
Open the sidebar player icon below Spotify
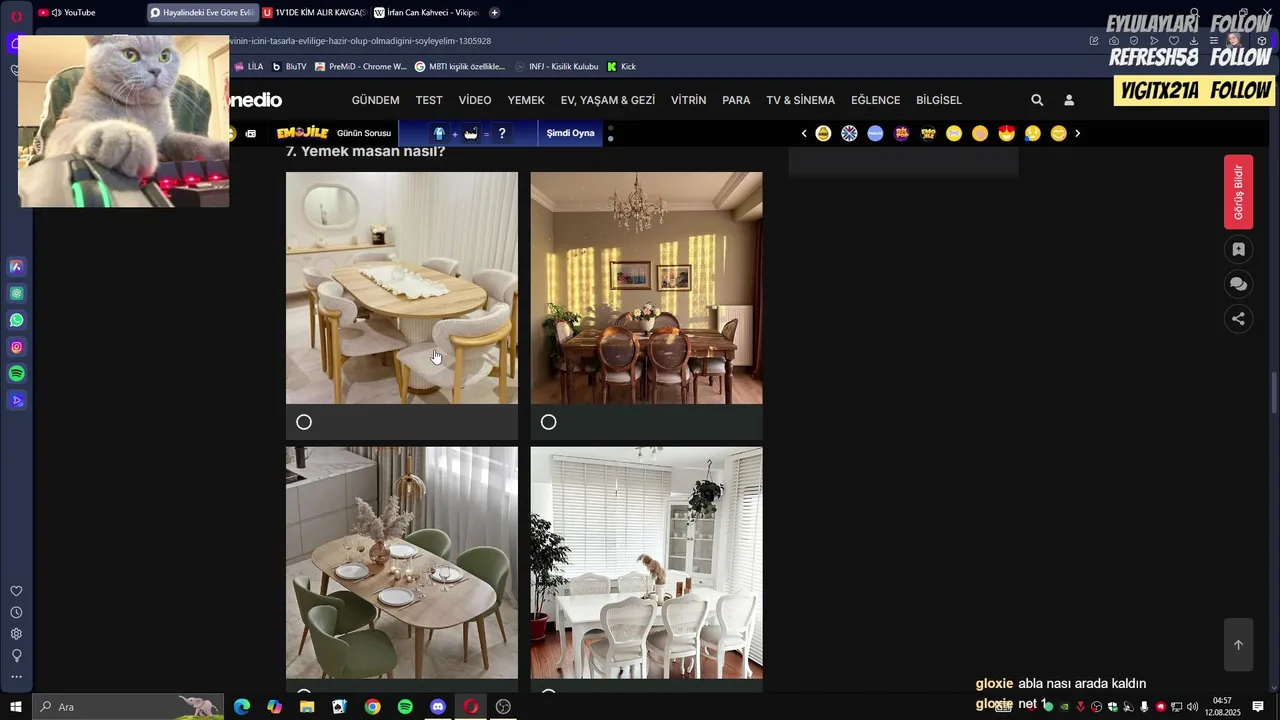16,400
